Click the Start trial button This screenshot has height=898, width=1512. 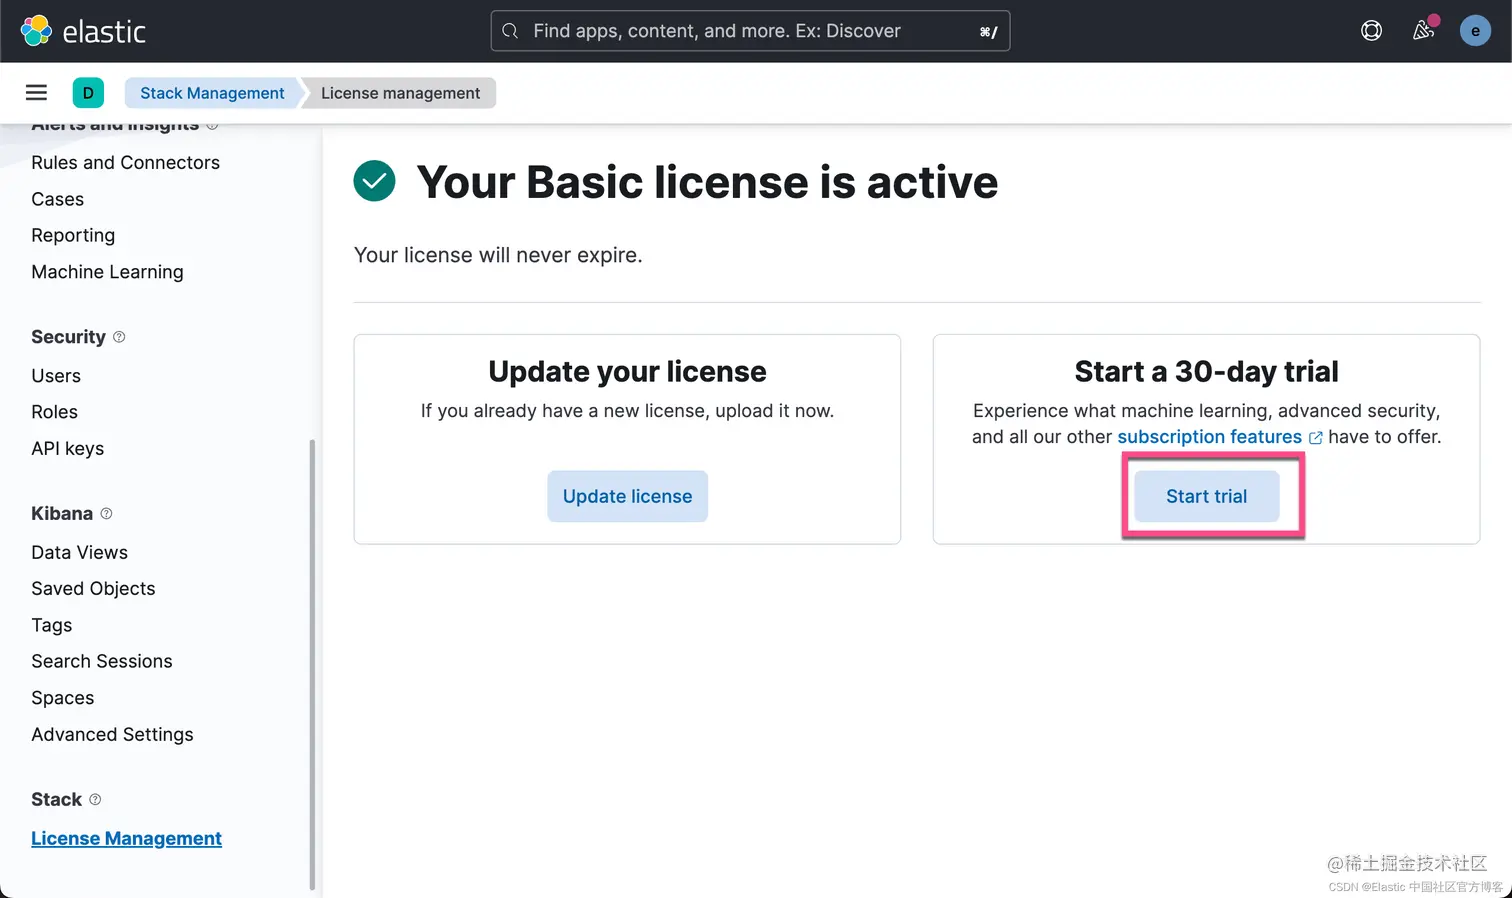pyautogui.click(x=1206, y=496)
